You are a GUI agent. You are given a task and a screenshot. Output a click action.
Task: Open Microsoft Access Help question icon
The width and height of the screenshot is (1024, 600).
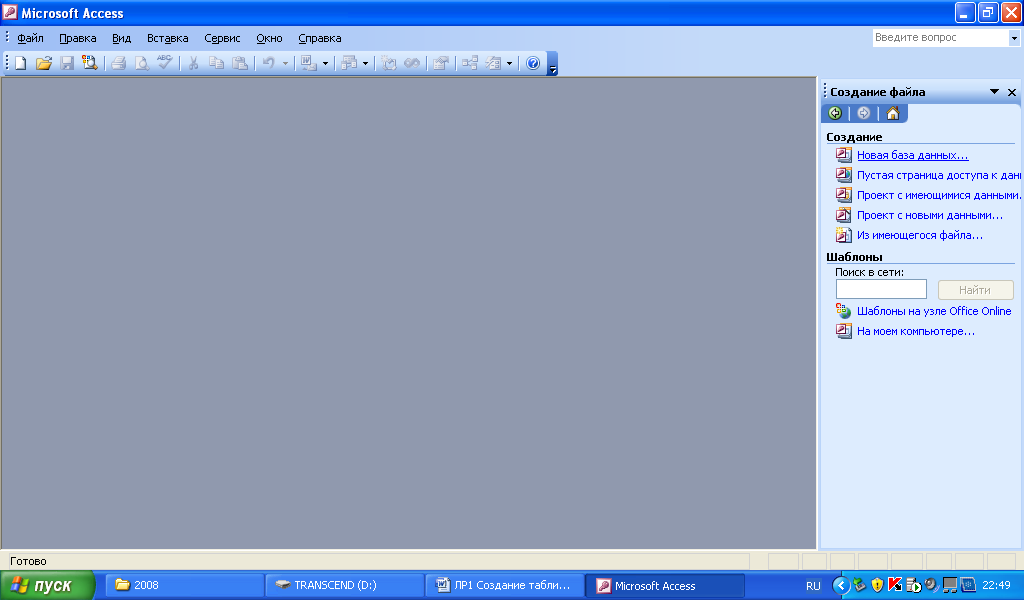(x=533, y=63)
